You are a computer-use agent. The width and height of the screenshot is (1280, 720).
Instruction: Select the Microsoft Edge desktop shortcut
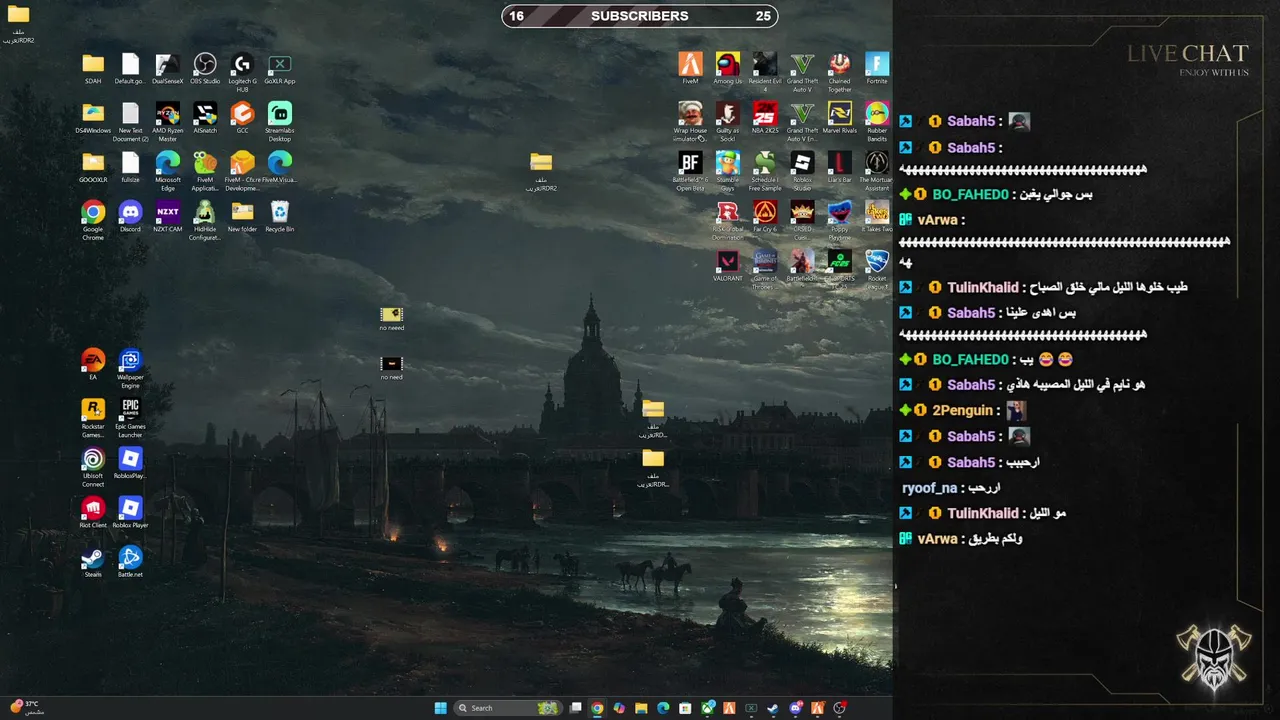coord(168,171)
